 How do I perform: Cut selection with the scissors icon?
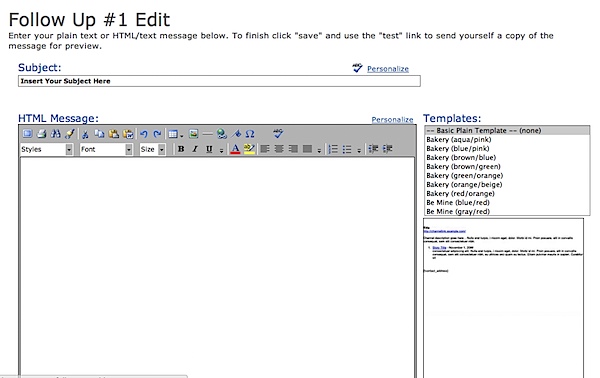[85, 134]
